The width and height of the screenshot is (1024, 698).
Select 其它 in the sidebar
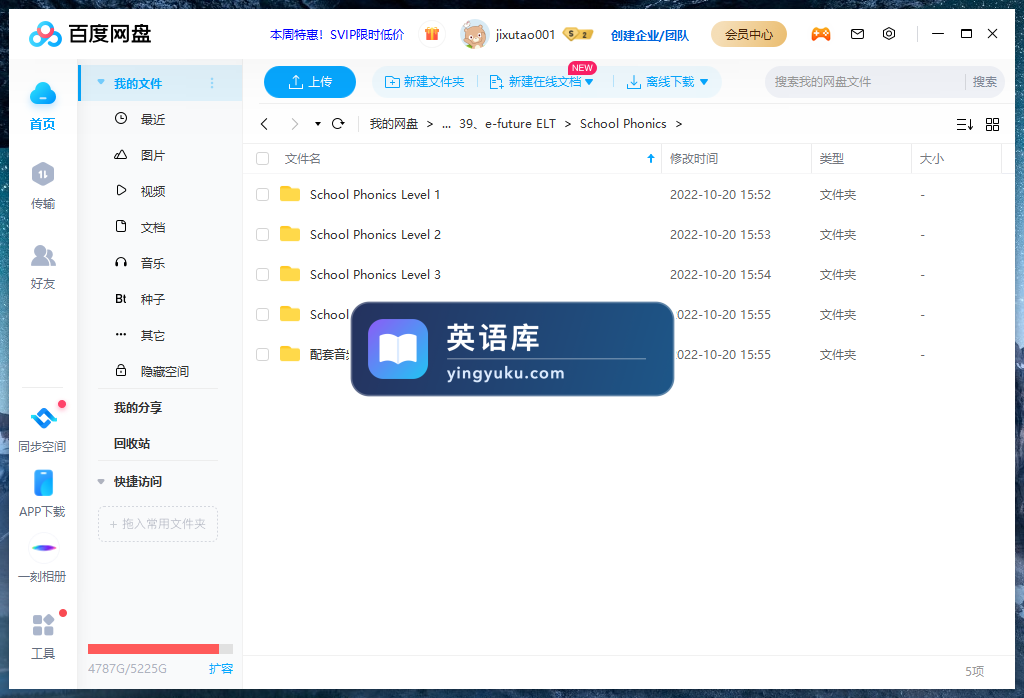click(153, 336)
